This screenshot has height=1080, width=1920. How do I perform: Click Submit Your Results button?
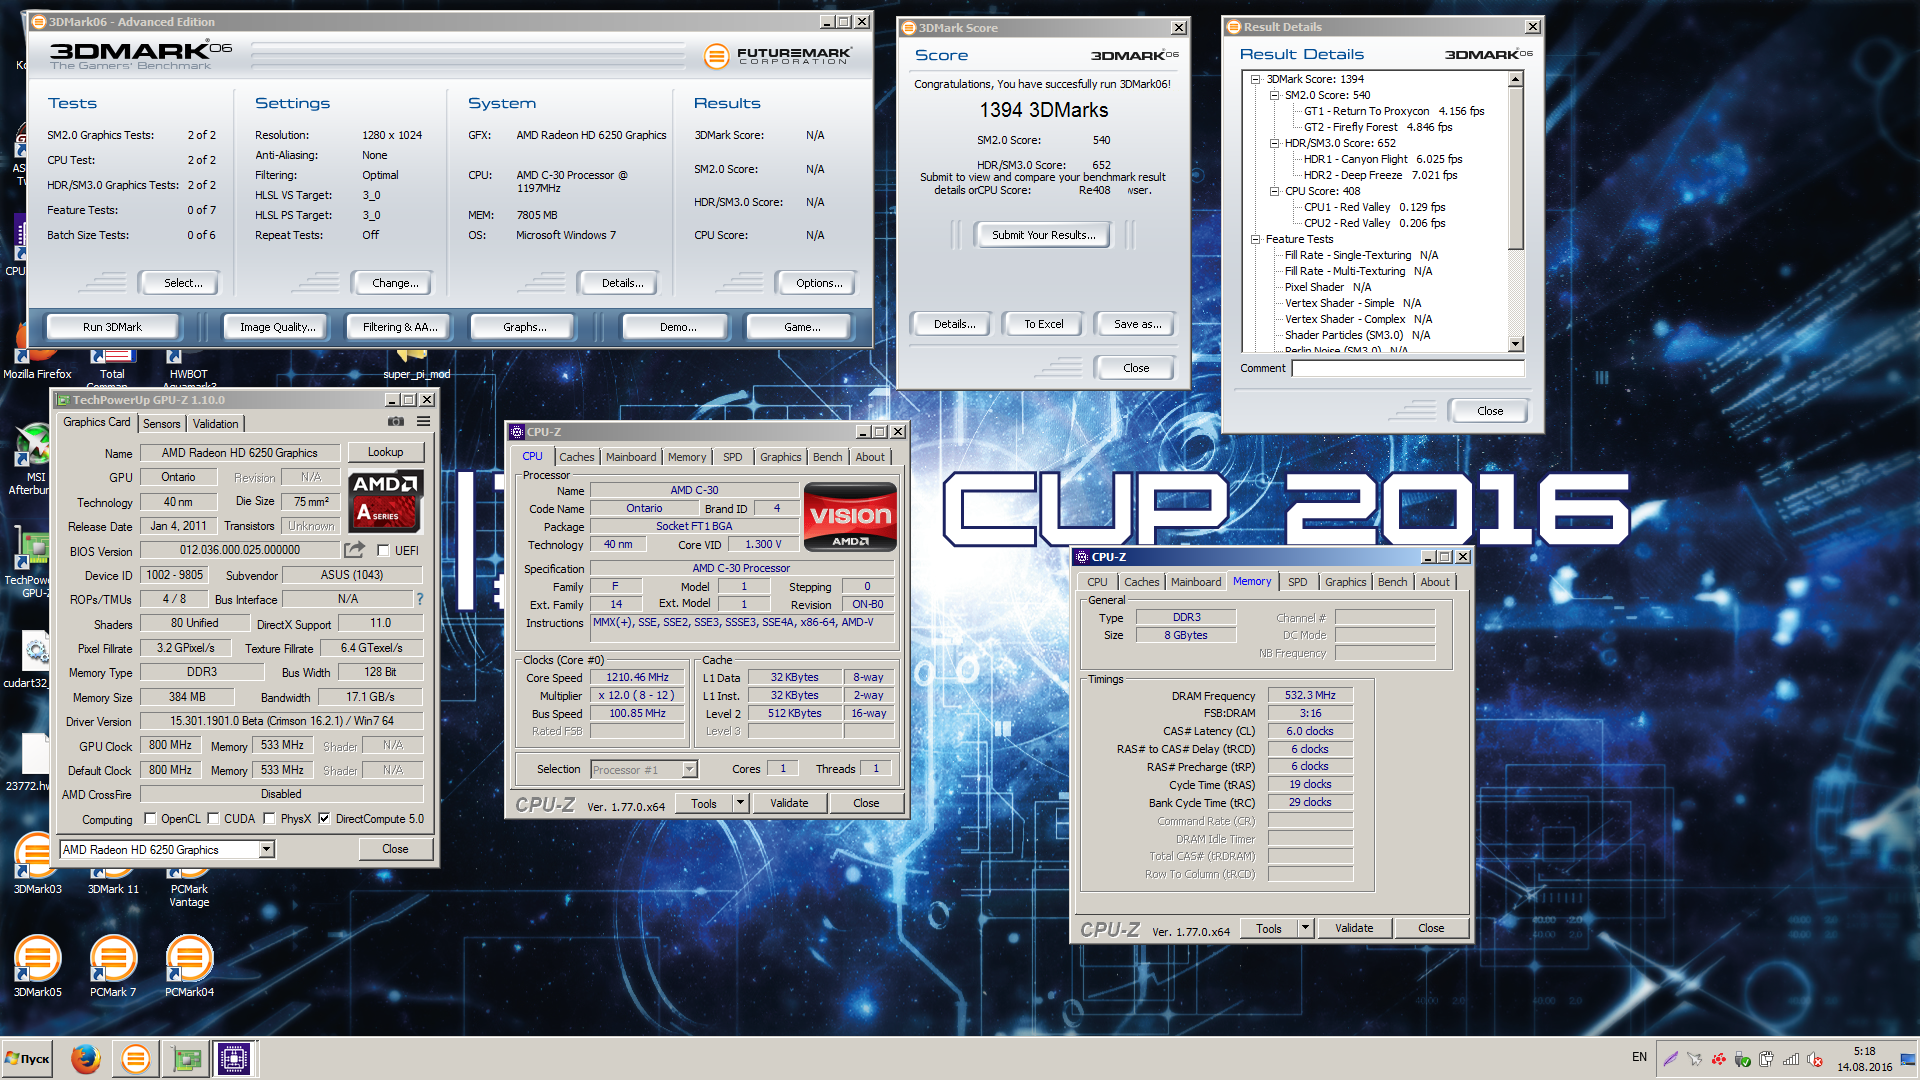click(x=1043, y=235)
